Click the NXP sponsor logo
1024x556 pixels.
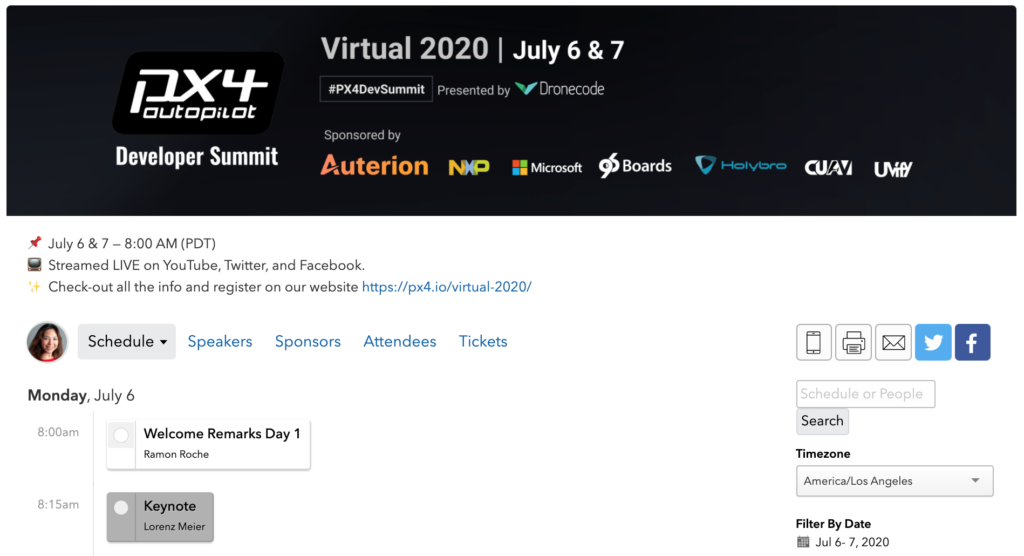pos(469,168)
